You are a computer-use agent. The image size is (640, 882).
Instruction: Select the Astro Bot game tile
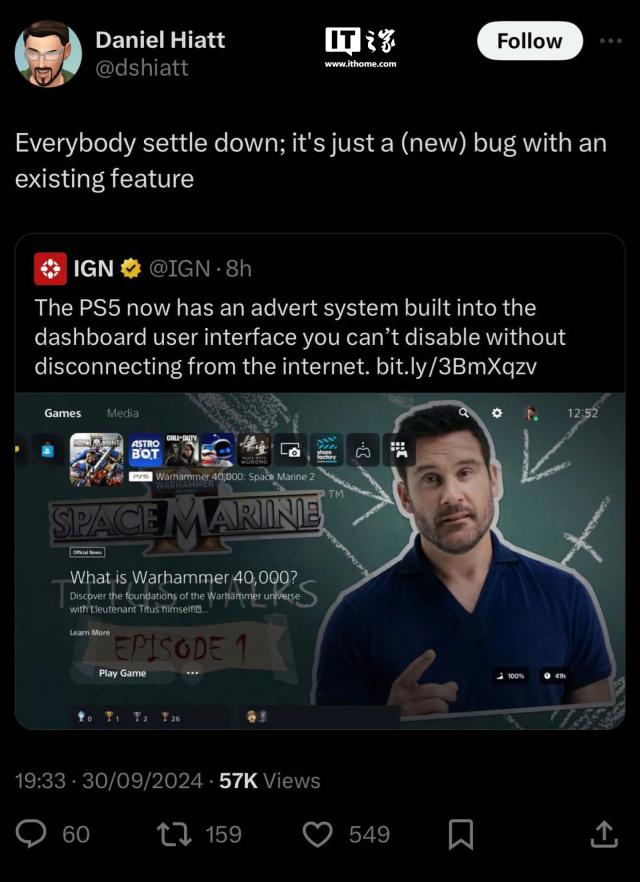(x=145, y=449)
